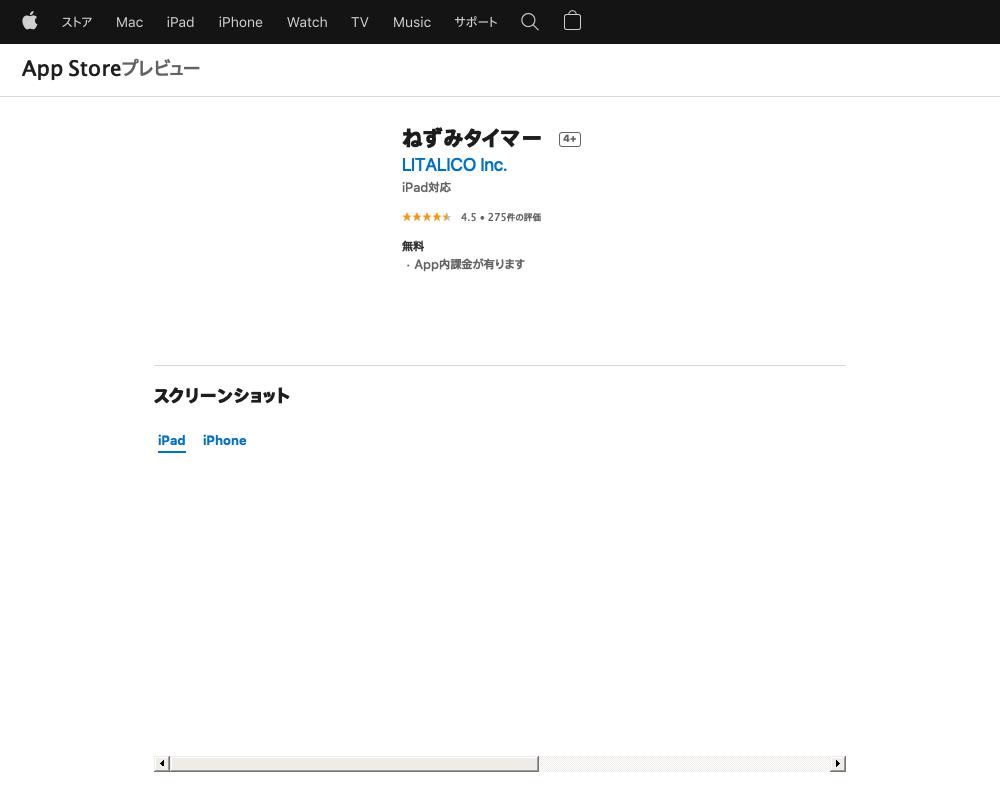
Task: Click the 4+ age rating badge
Action: pos(569,139)
